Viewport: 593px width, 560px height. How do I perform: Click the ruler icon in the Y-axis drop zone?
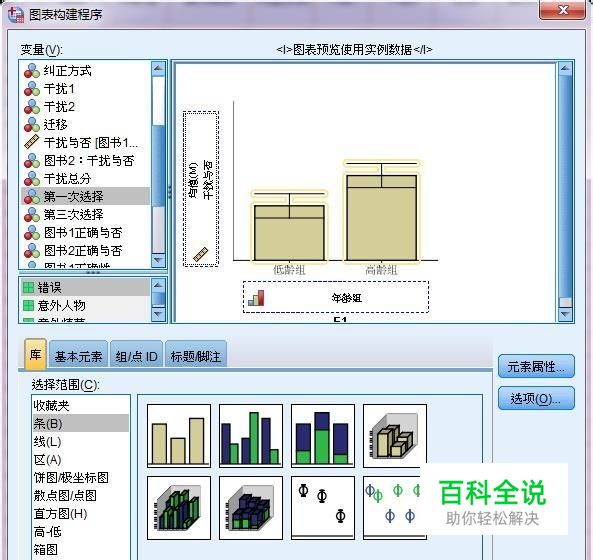[200, 254]
